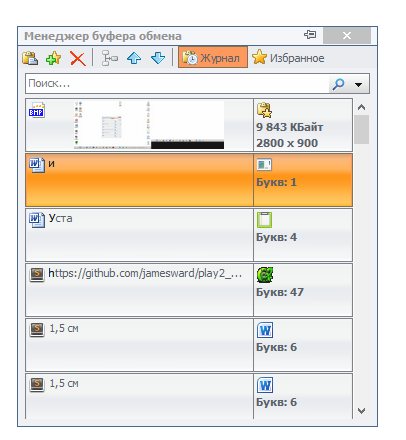
Task: Click the Букв: 1 label
Action: pyautogui.click(x=276, y=182)
